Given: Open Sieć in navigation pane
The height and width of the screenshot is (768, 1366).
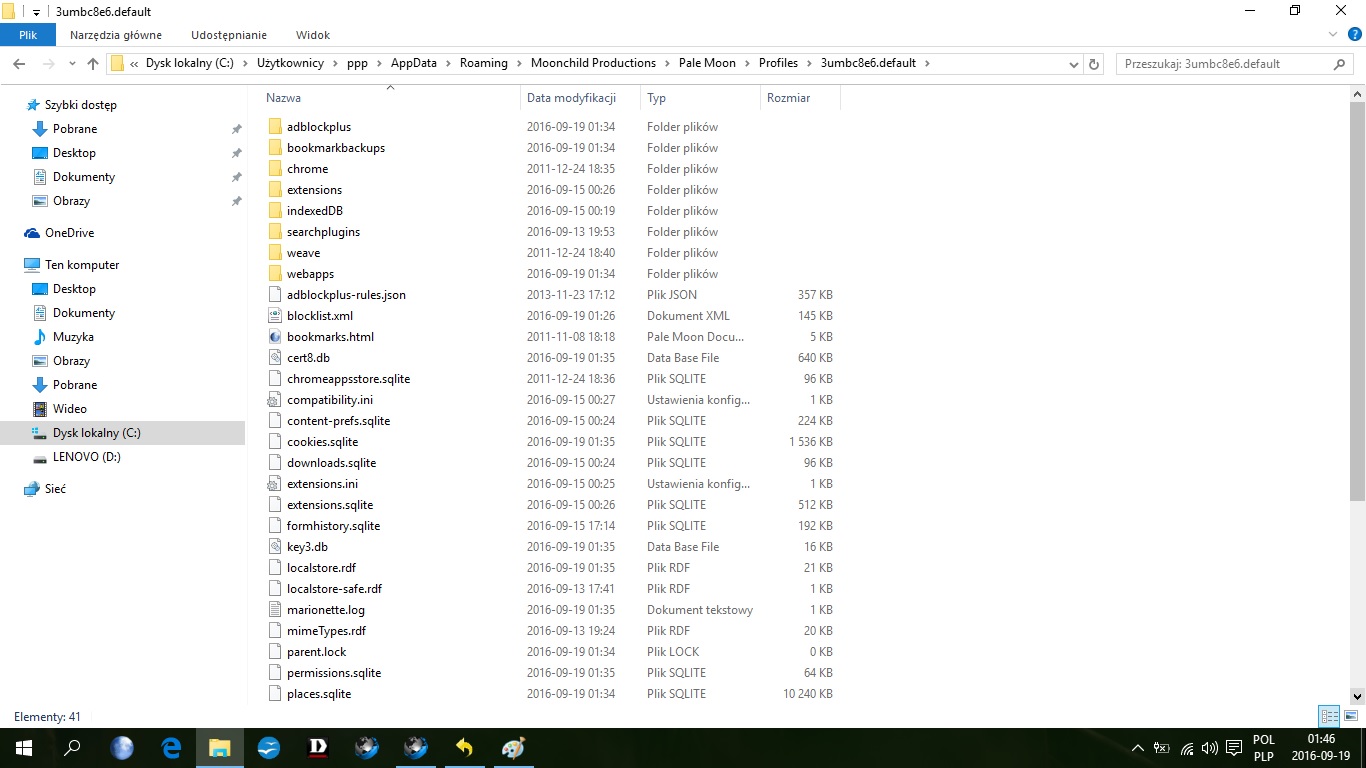Looking at the screenshot, I should point(55,489).
